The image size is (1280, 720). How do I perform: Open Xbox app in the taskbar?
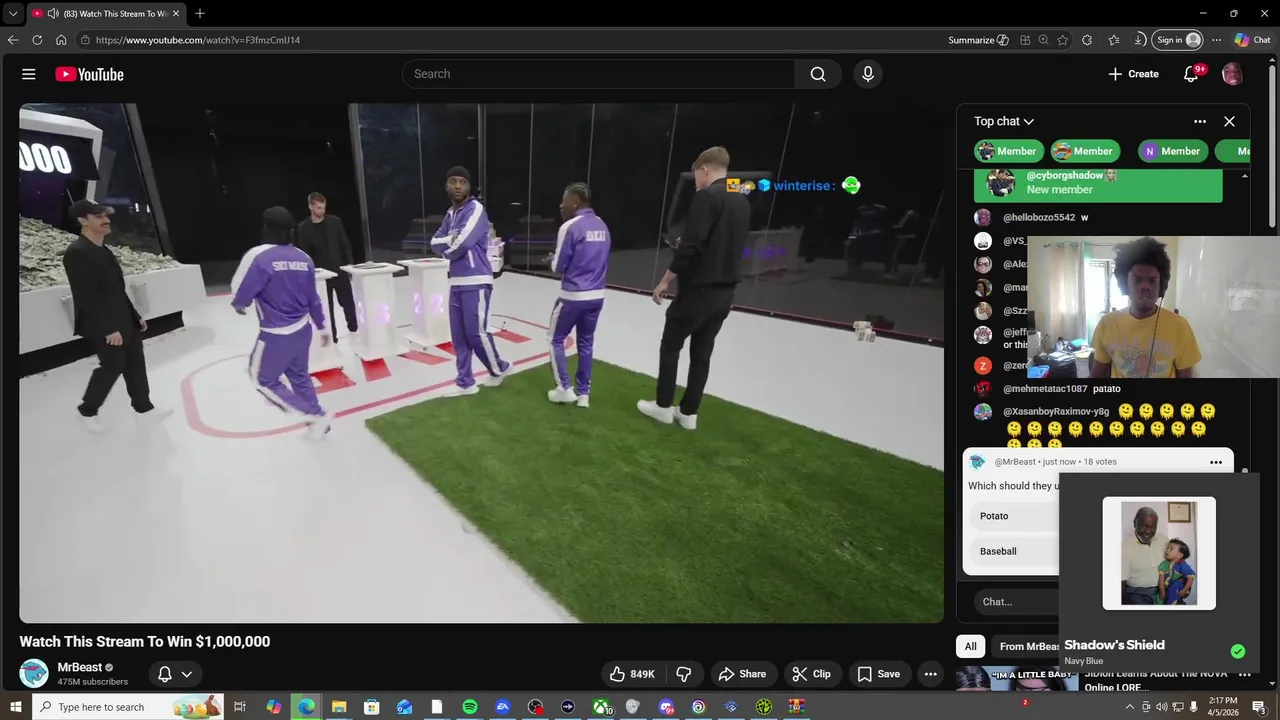pyautogui.click(x=600, y=707)
